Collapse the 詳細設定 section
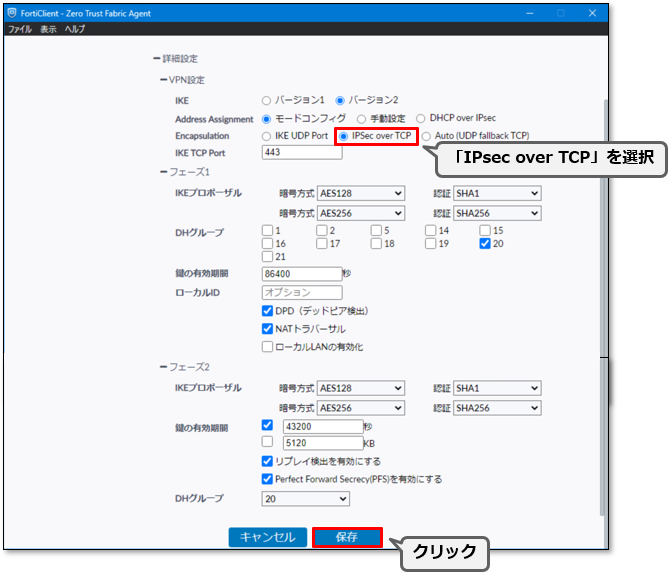Viewport: 672px width, 580px height. click(x=156, y=60)
